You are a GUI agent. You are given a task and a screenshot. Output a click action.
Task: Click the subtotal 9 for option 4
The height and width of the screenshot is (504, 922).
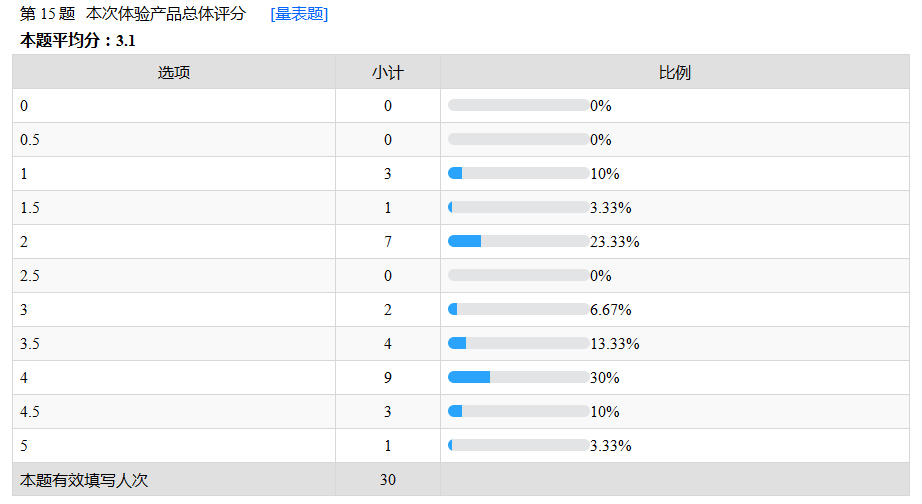point(388,378)
